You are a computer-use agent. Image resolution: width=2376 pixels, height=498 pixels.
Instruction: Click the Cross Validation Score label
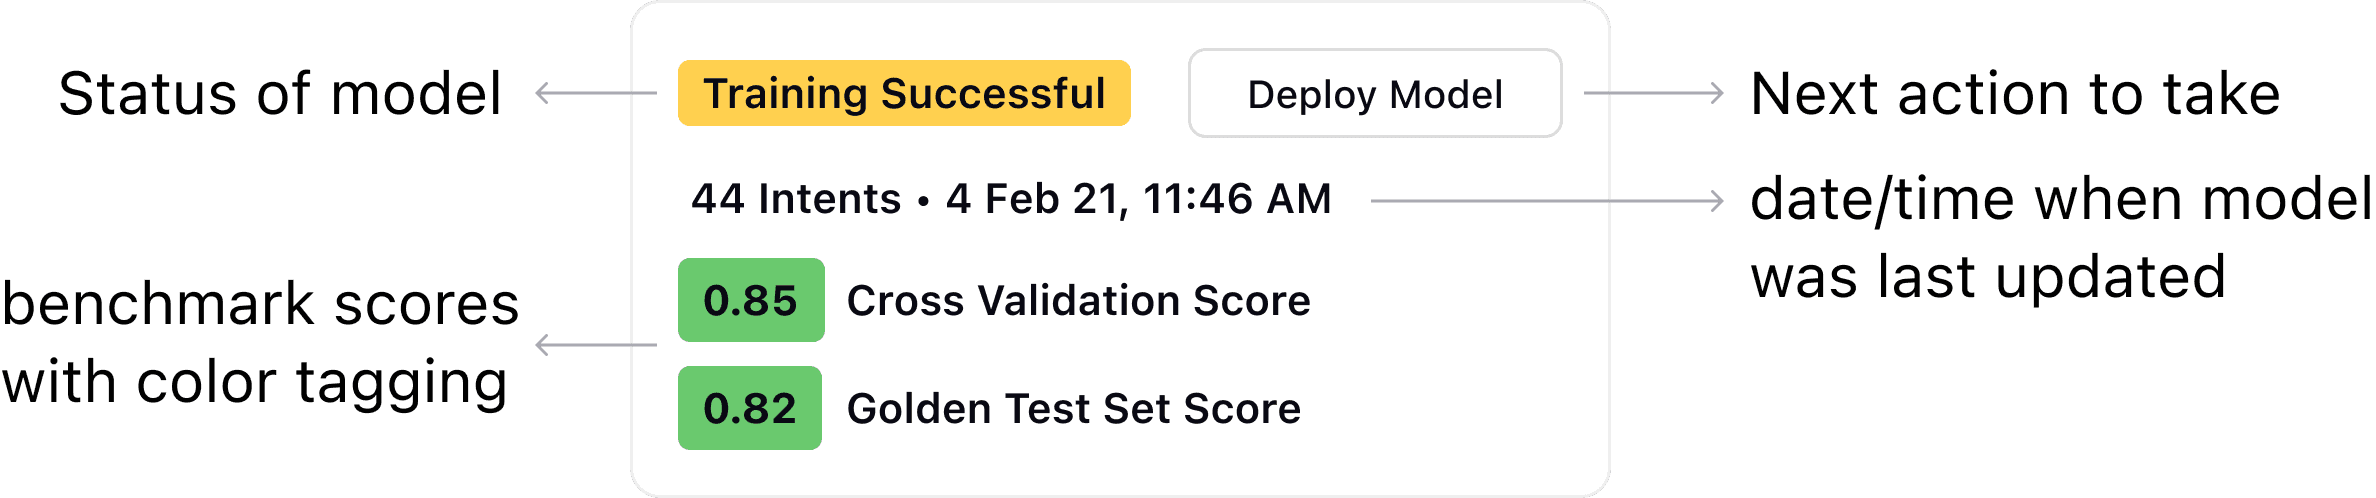tap(1078, 301)
